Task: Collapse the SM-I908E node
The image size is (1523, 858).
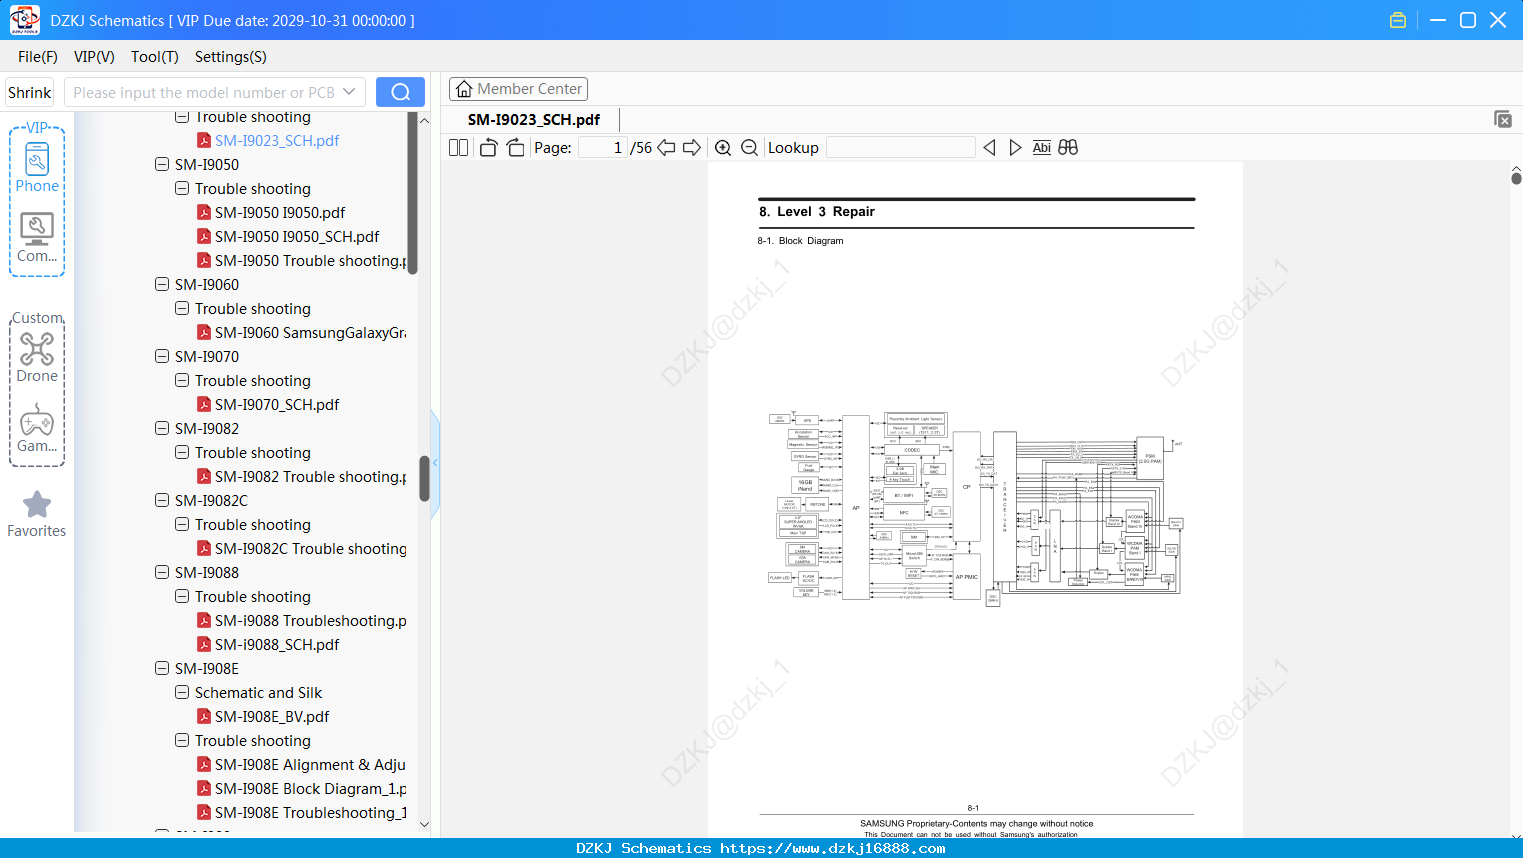Action: [162, 668]
